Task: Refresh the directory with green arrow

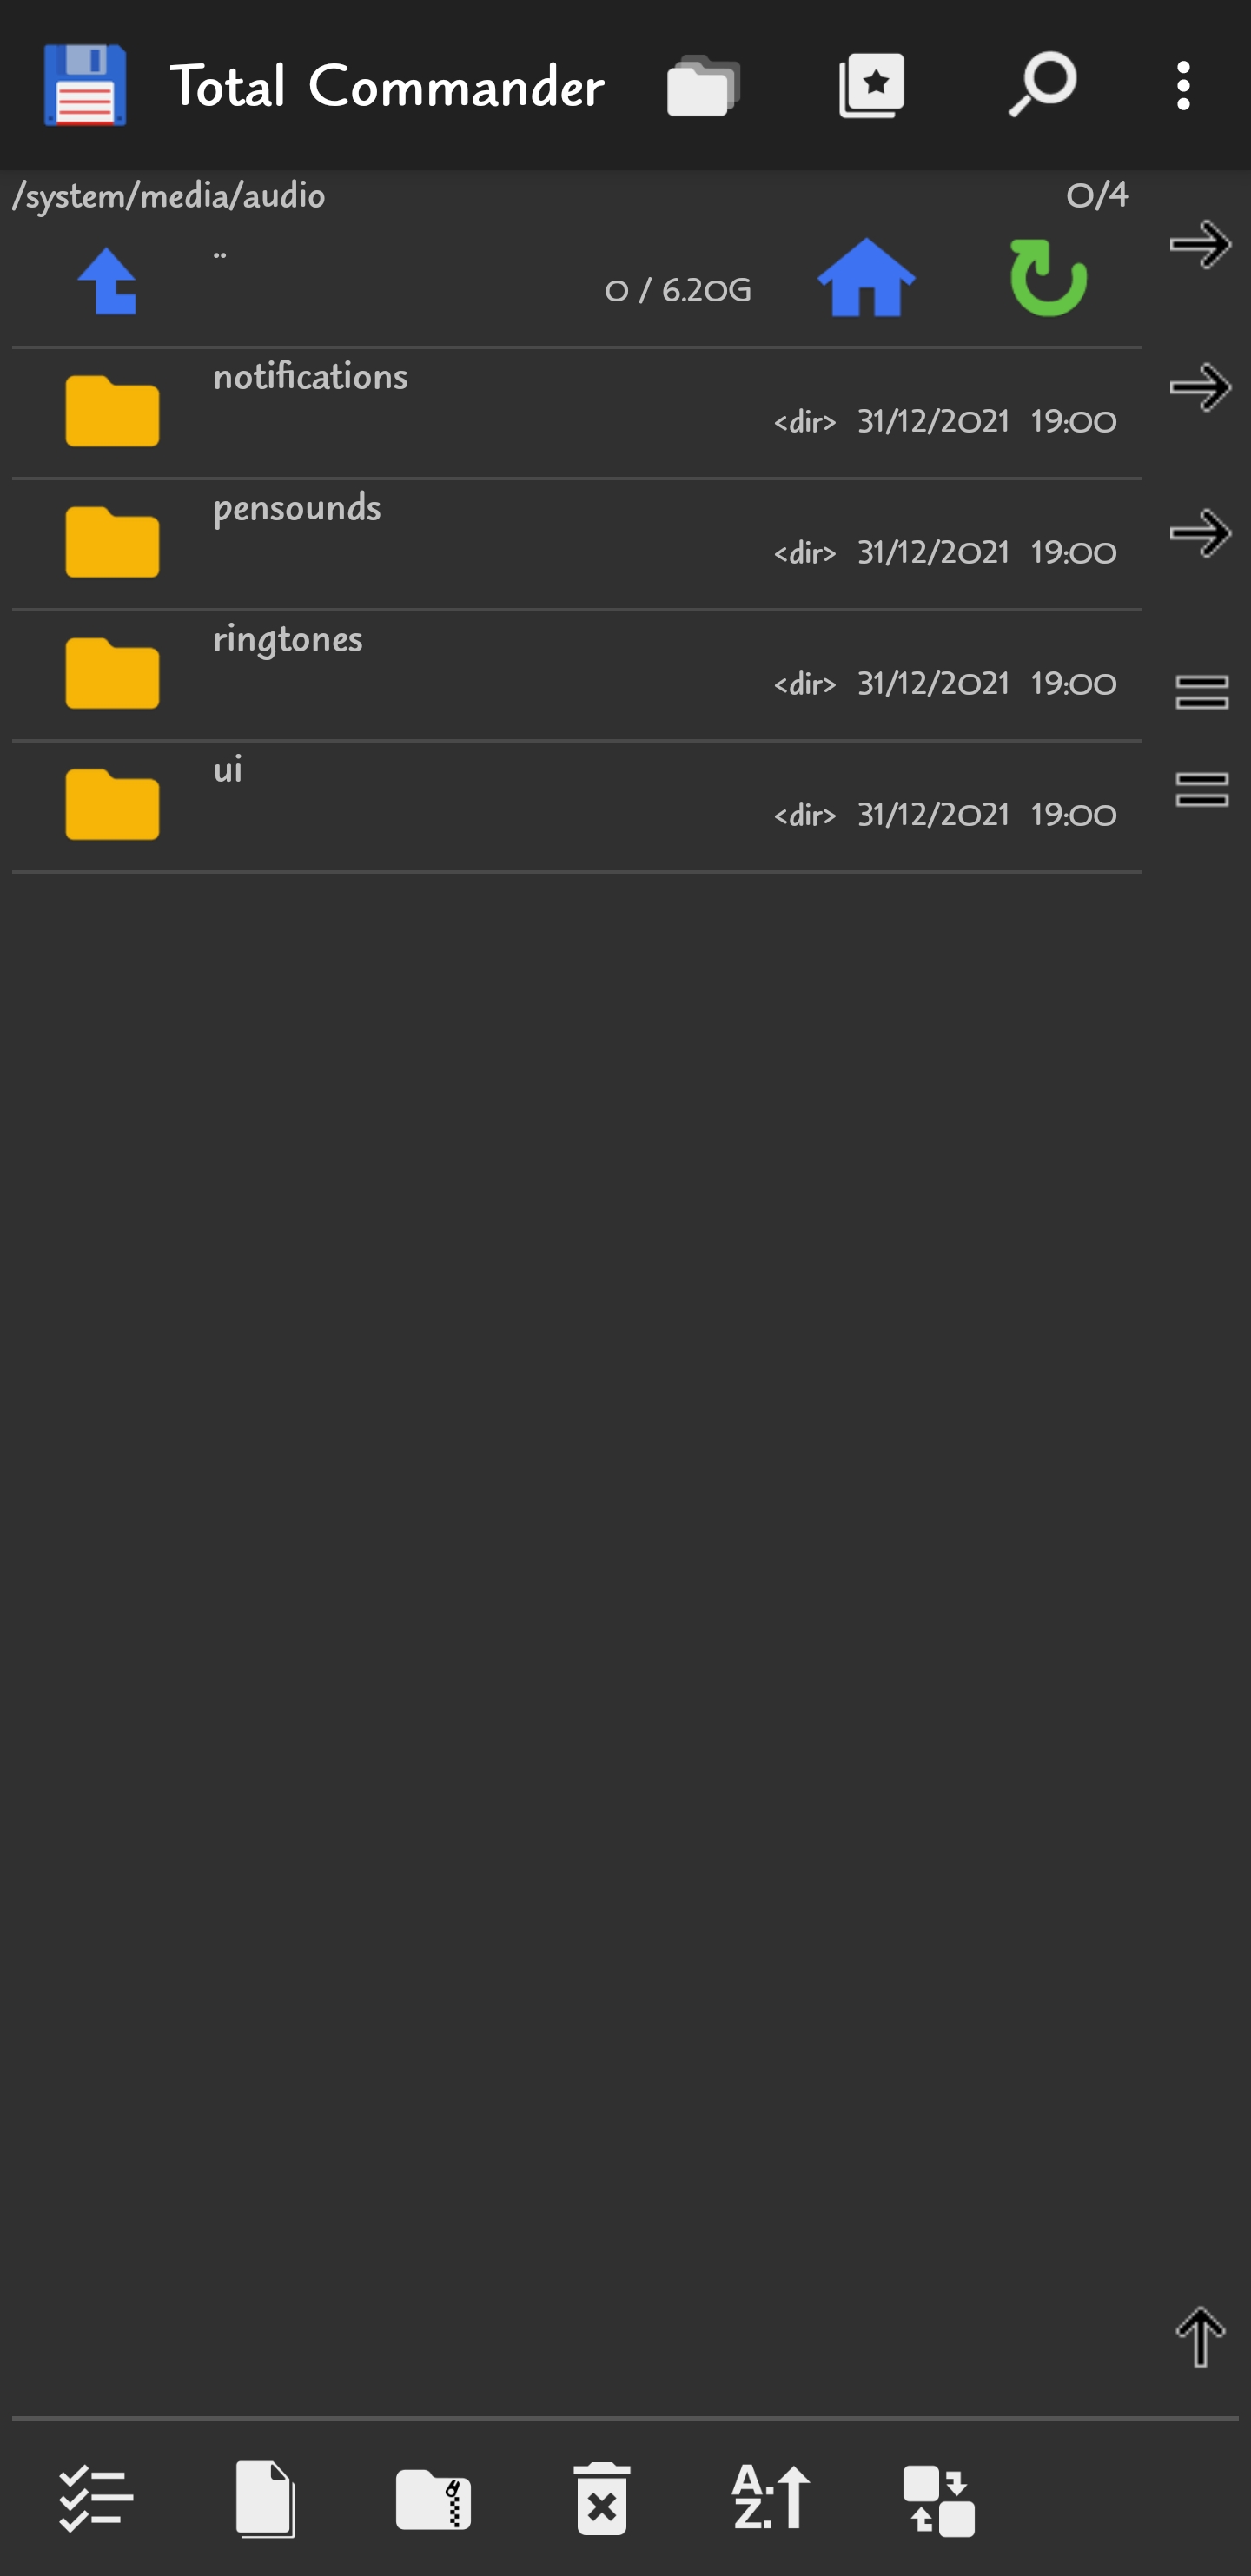Action: coord(1047,277)
